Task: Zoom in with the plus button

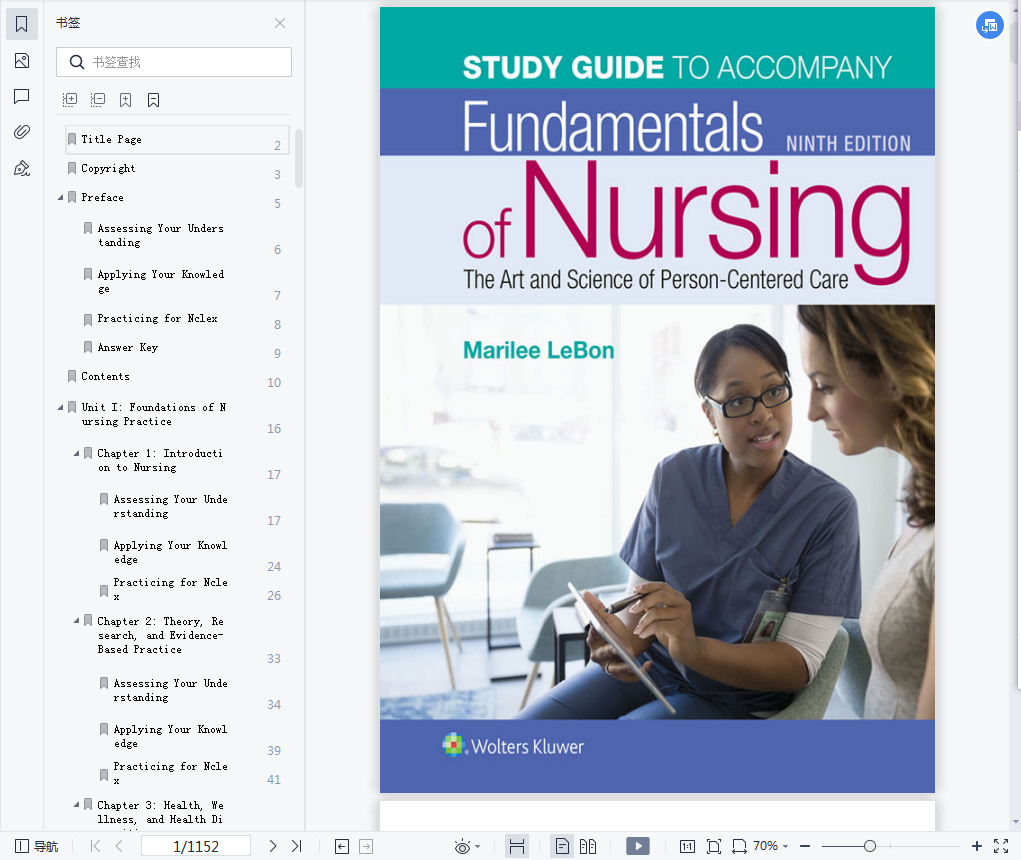Action: click(977, 846)
